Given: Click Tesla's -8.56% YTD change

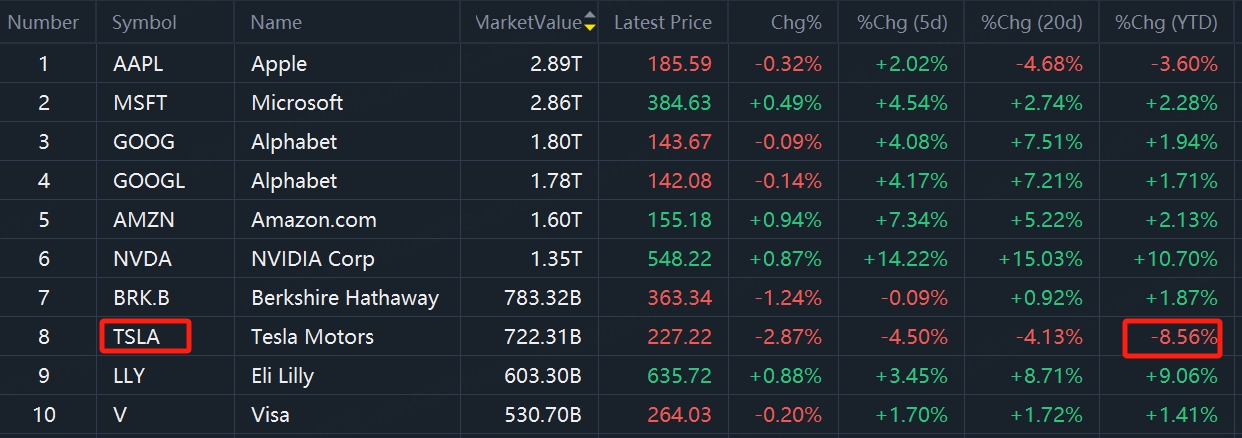Looking at the screenshot, I should 1183,337.
